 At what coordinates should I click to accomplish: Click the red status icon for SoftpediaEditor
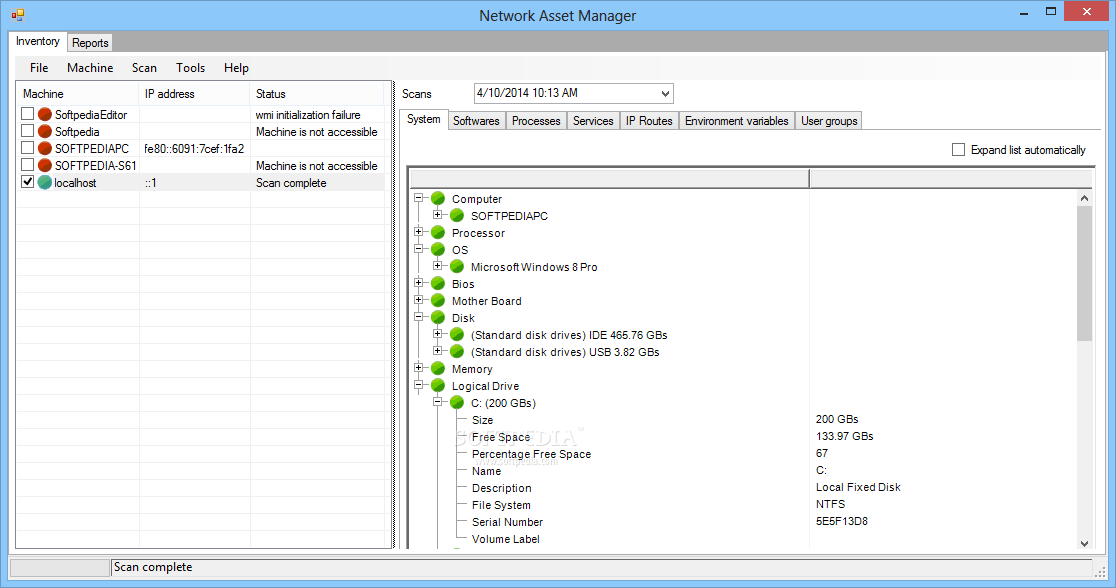45,114
